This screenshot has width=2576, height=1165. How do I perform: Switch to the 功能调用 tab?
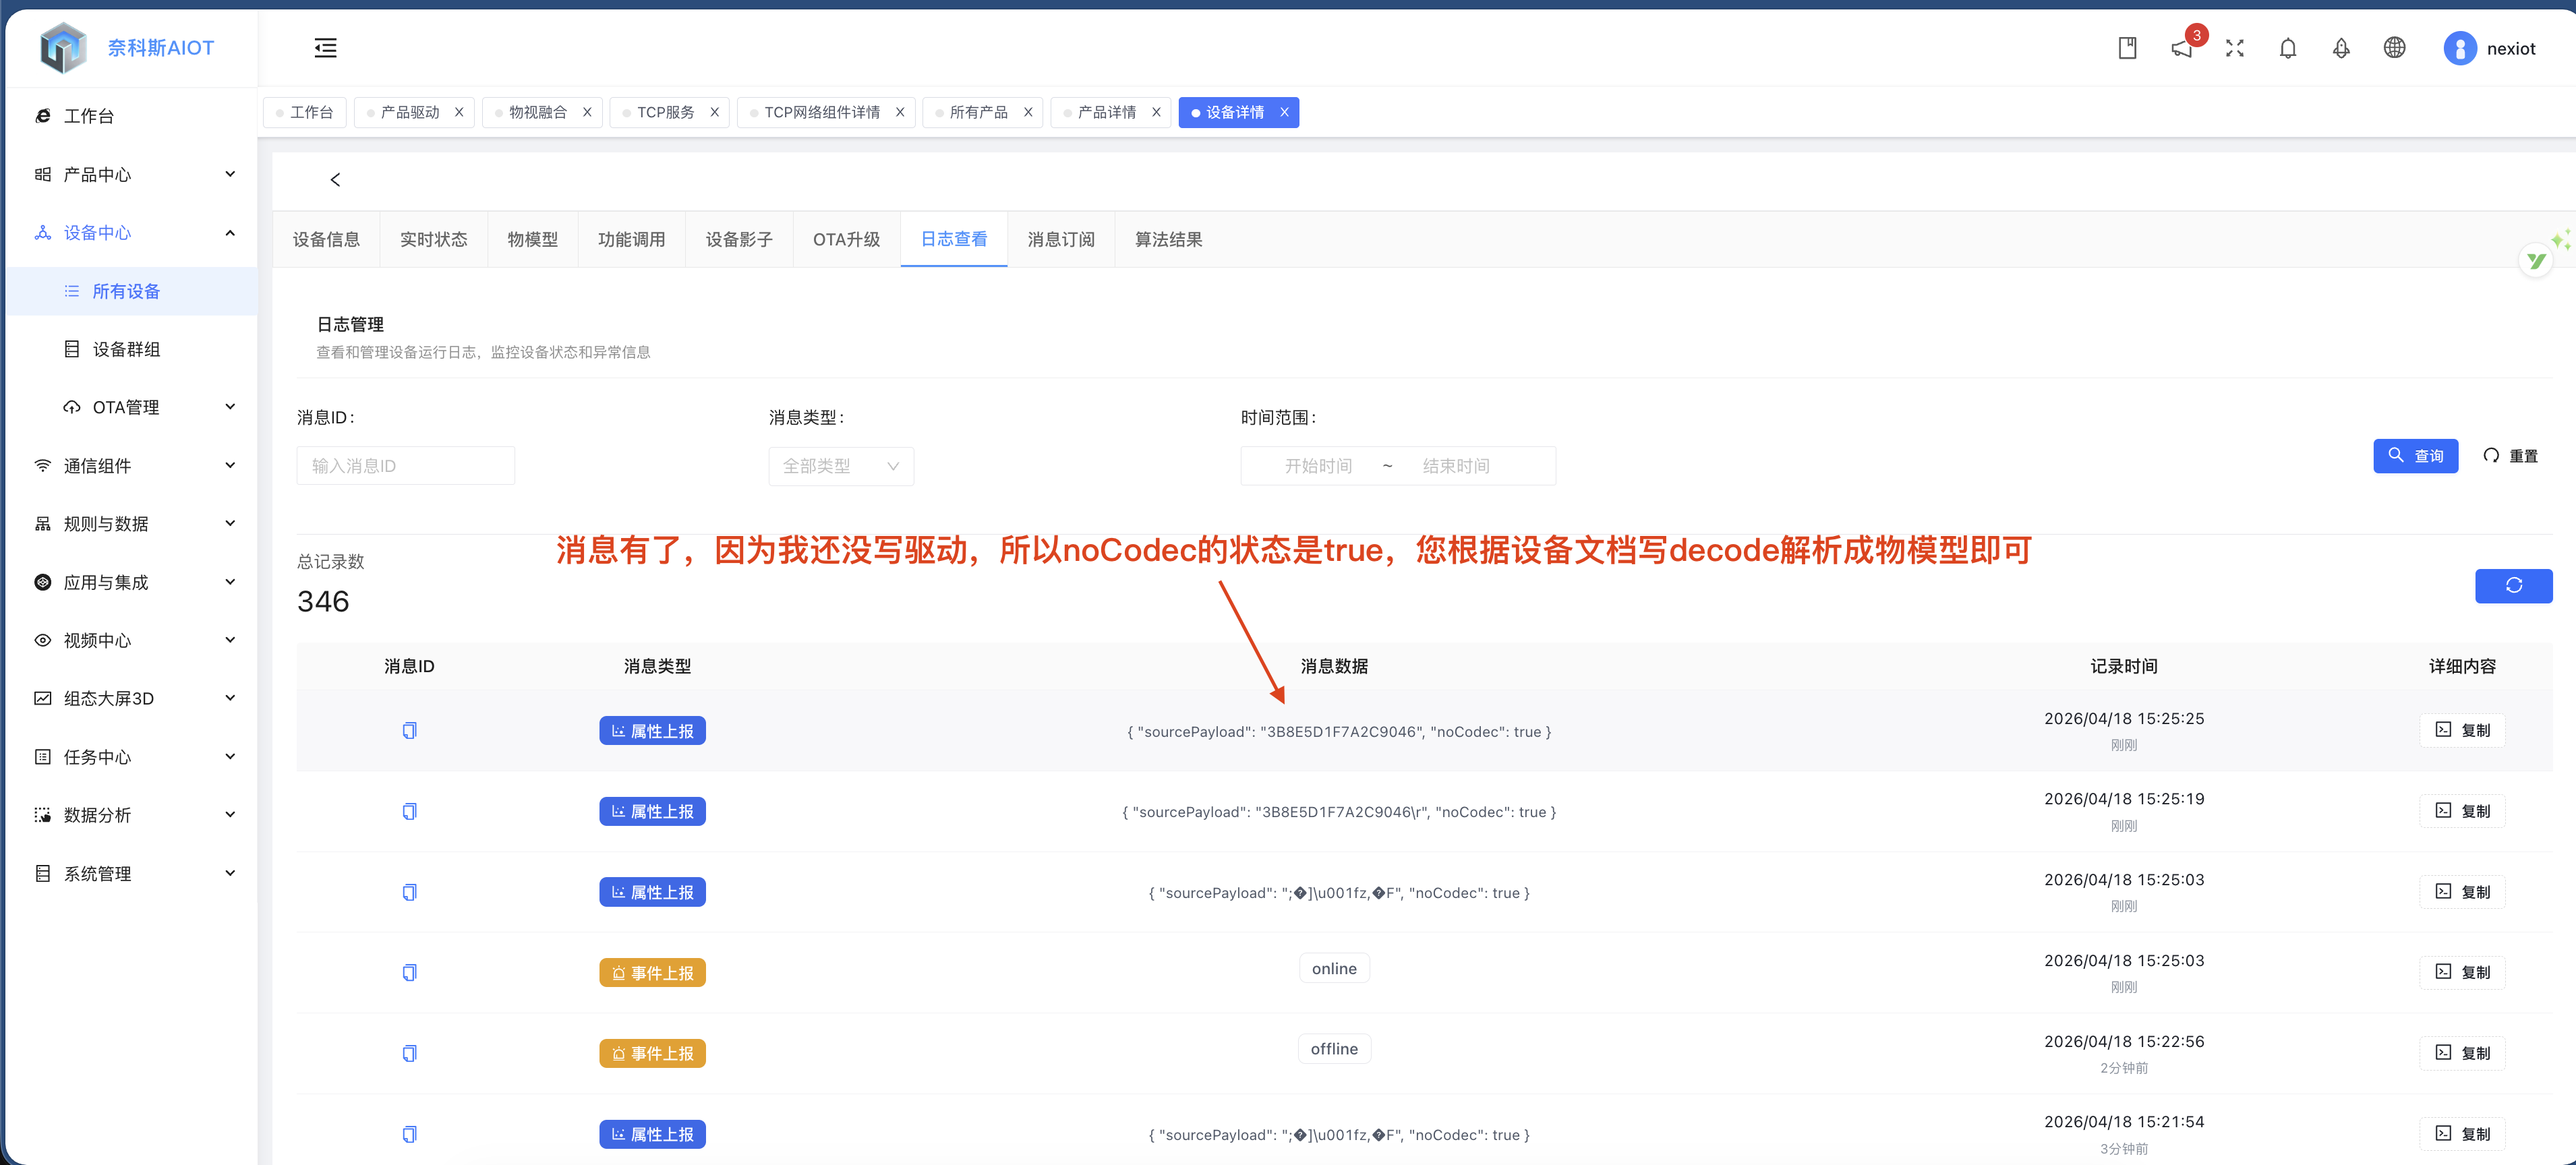[631, 240]
